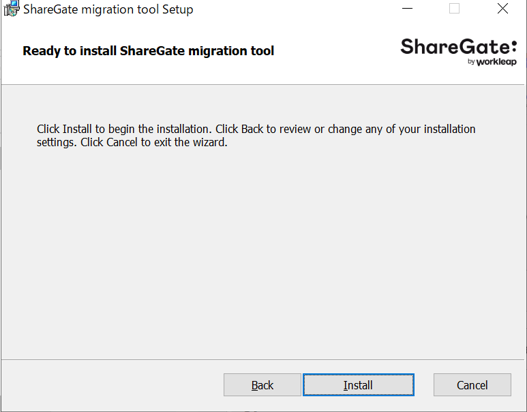Image resolution: width=527 pixels, height=412 pixels.
Task: Open the installer icon system menu
Action: click(11, 9)
